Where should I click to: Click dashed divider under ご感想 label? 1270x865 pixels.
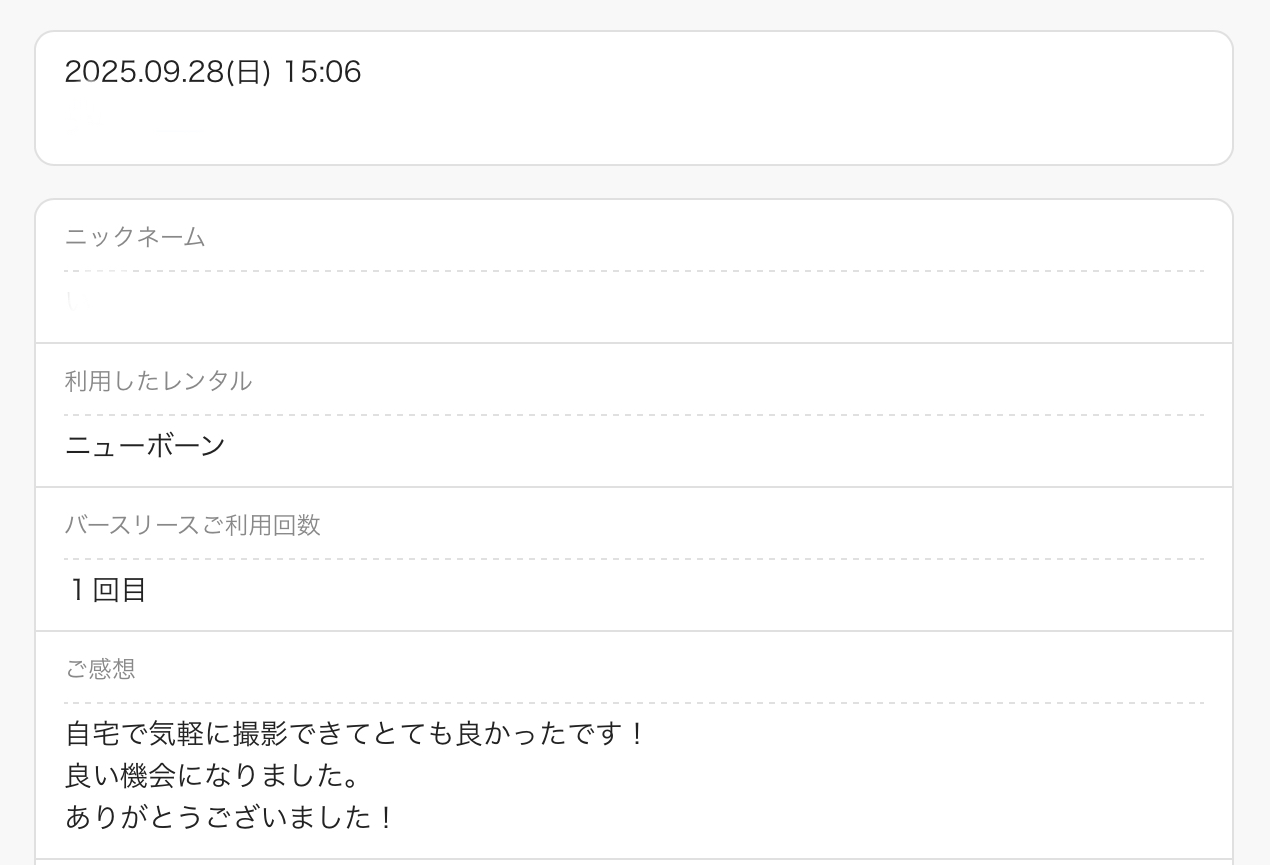(634, 703)
